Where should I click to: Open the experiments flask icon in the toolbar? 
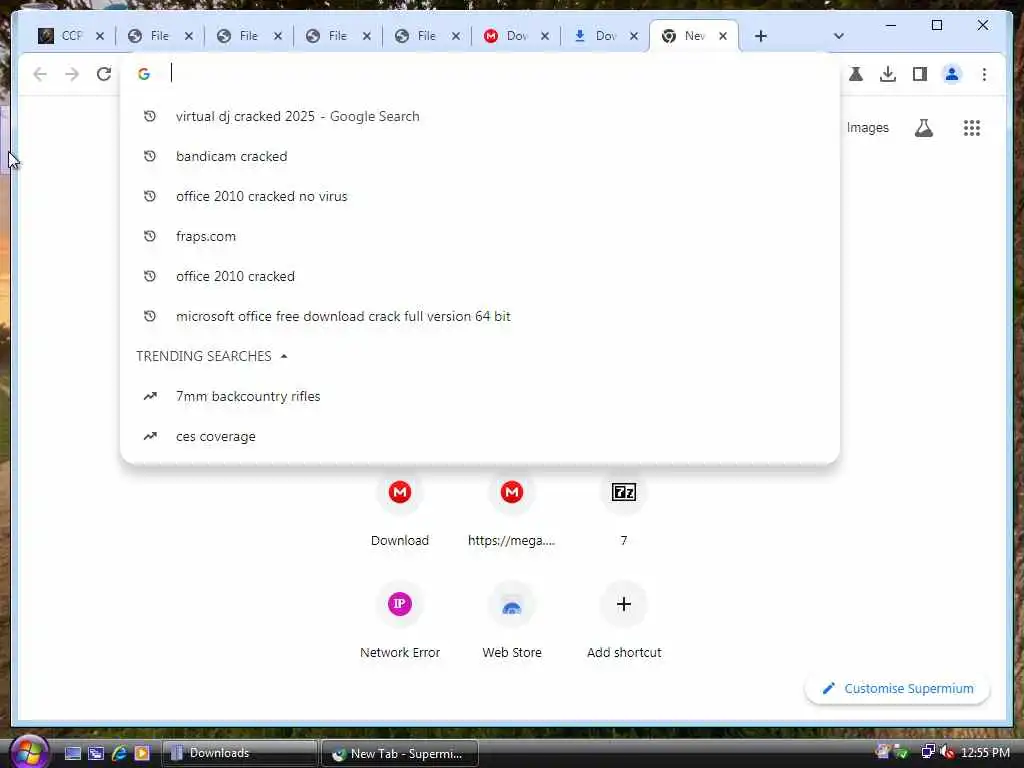click(856, 74)
